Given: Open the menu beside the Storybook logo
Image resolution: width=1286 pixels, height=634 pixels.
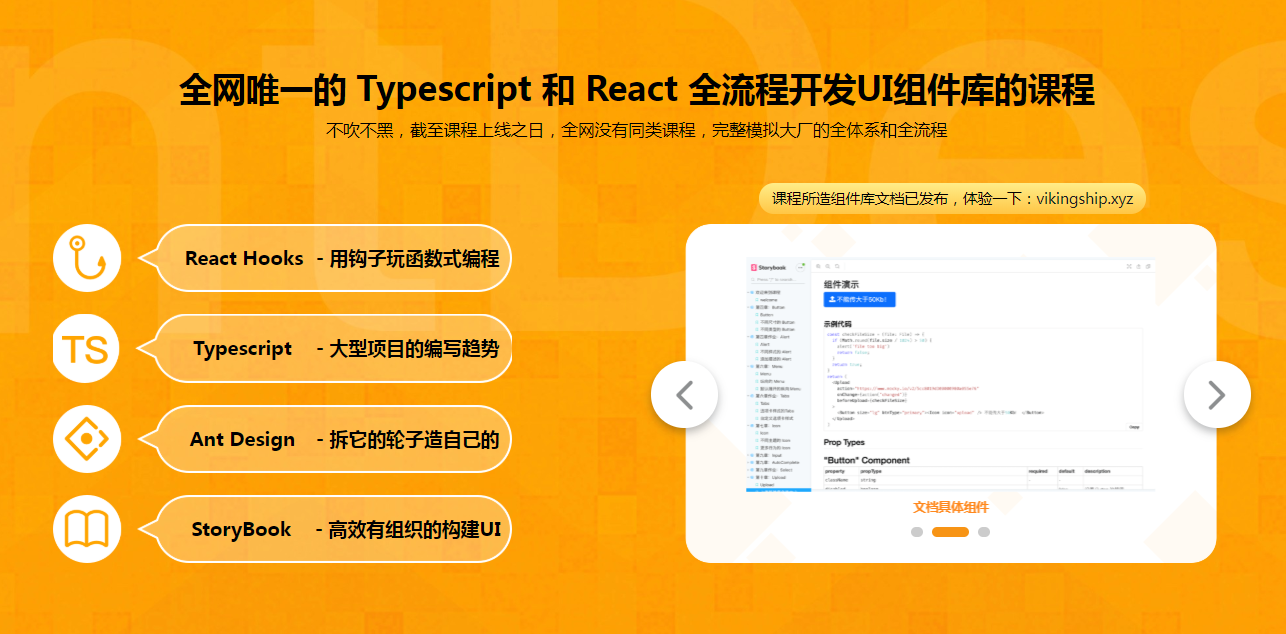Looking at the screenshot, I should point(800,267).
